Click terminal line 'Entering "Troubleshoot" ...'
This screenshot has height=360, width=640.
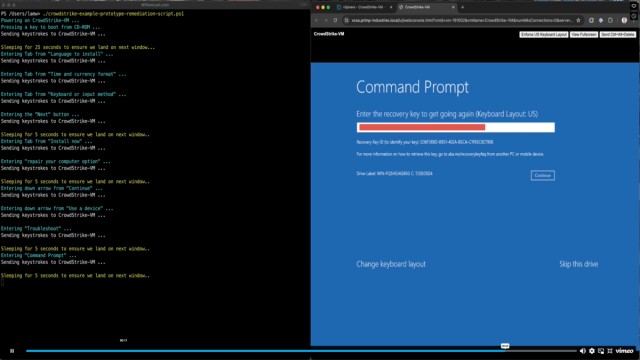pyautogui.click(x=36, y=229)
